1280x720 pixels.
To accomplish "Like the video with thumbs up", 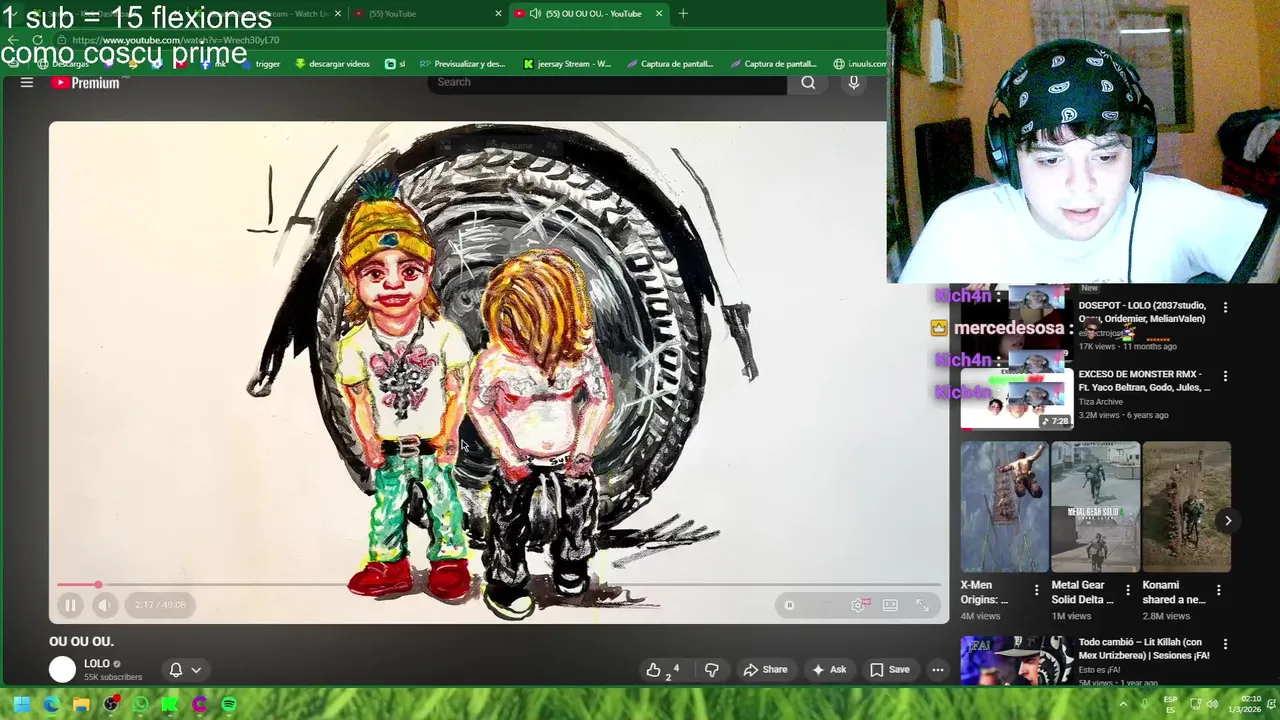I will 663,670.
